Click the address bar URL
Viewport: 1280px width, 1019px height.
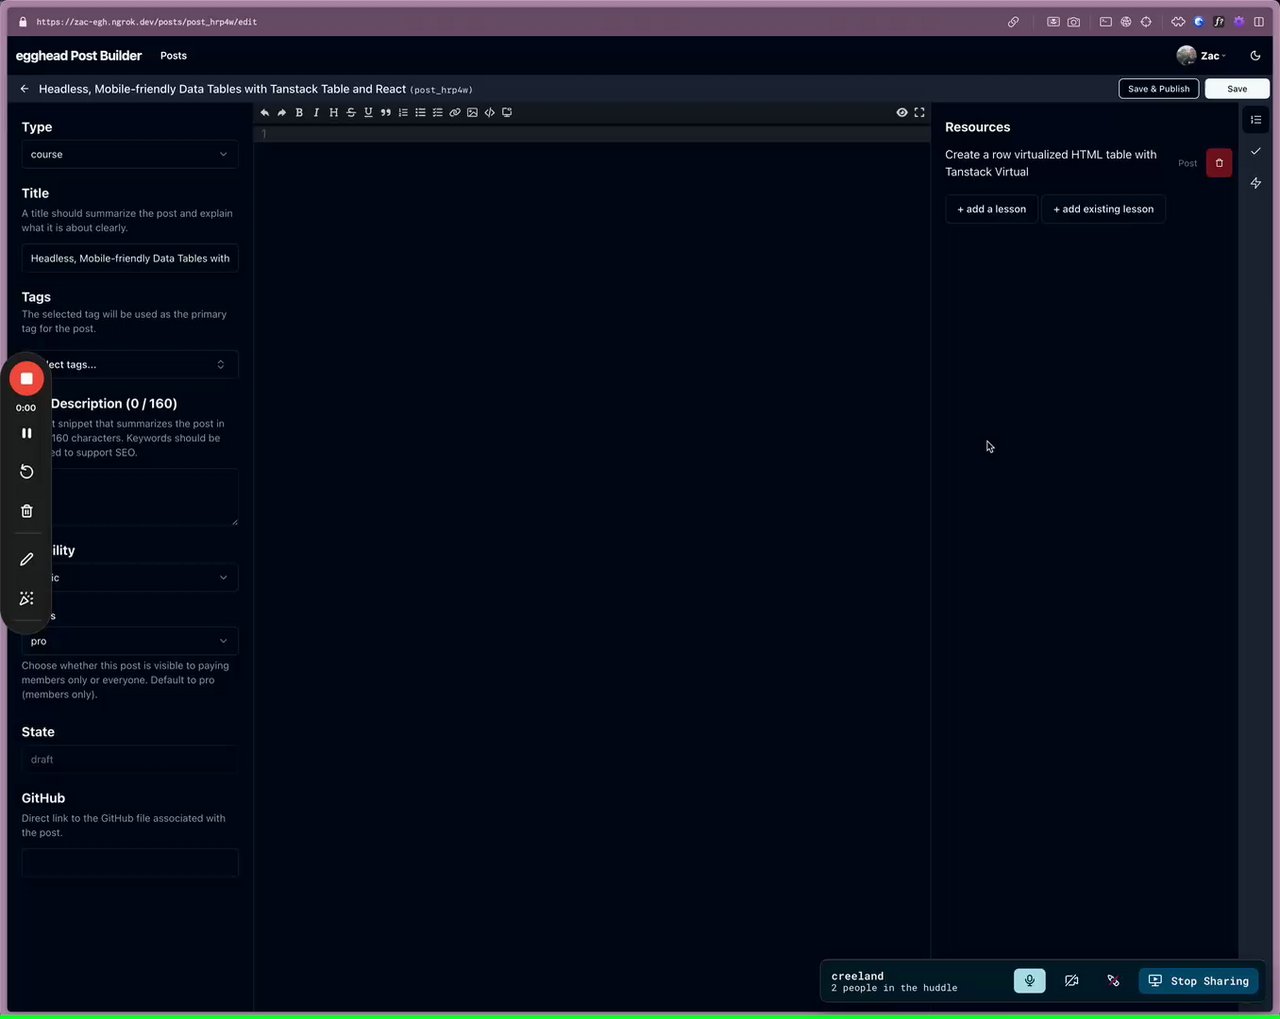point(147,22)
